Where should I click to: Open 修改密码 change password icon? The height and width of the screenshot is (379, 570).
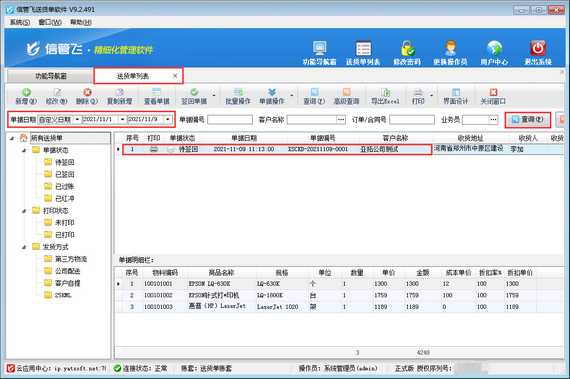[x=407, y=48]
